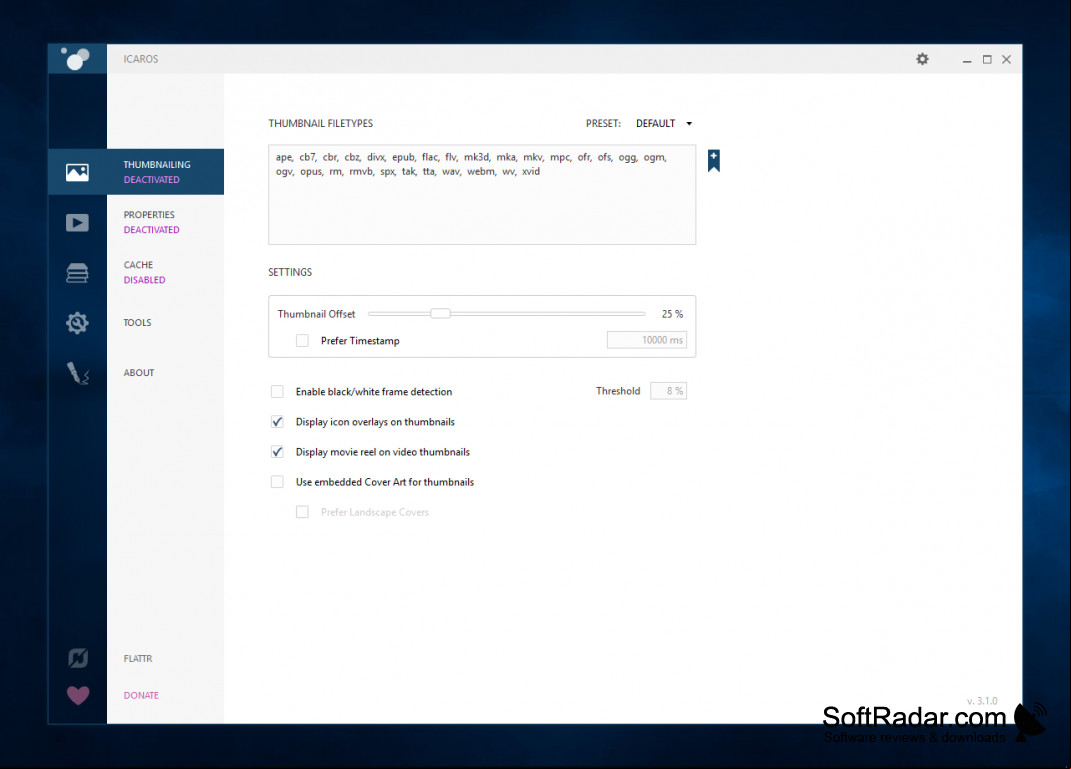This screenshot has height=769, width=1071.
Task: Select the About pen icon in sidebar
Action: [77, 373]
